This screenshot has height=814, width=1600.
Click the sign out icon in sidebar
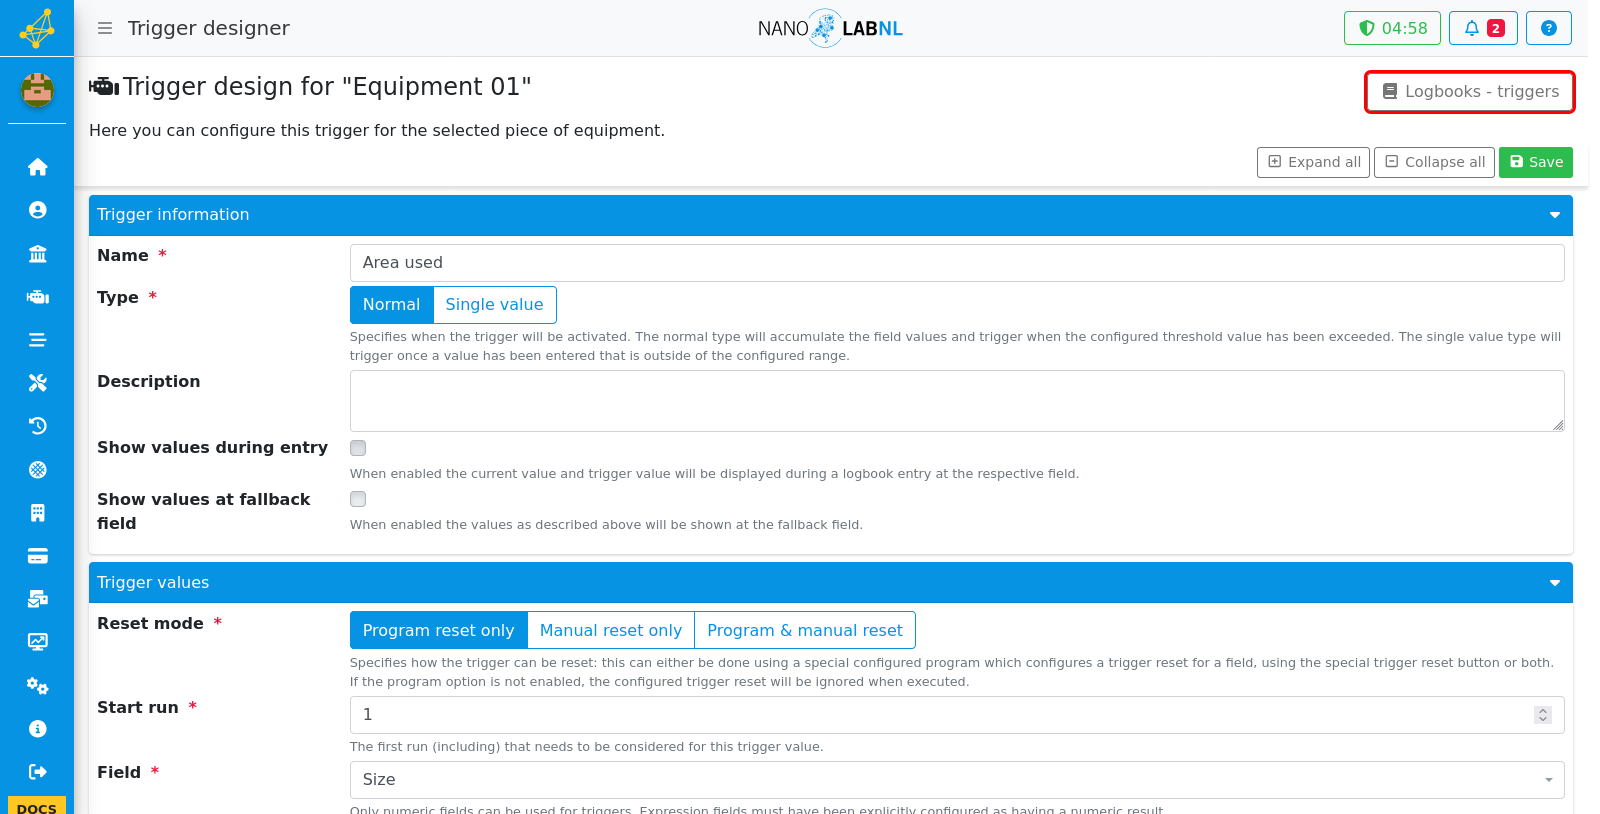click(38, 772)
